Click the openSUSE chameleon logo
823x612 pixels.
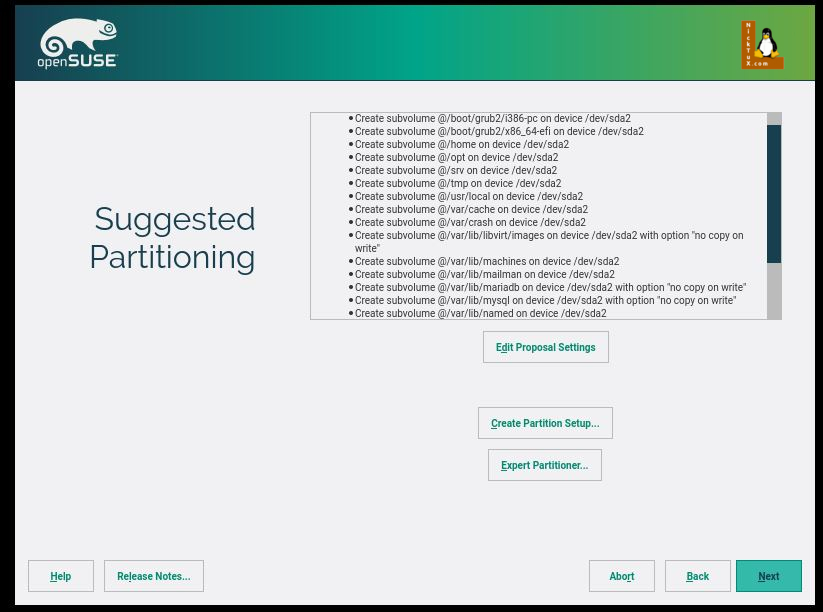(78, 46)
